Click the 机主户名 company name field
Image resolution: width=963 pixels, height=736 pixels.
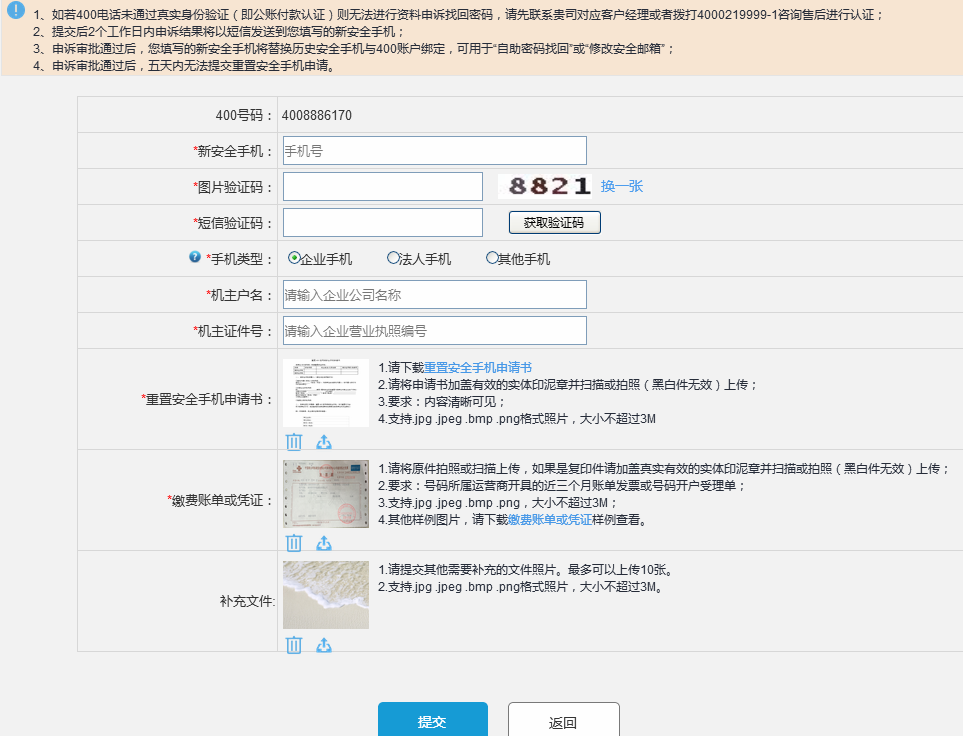tap(434, 295)
